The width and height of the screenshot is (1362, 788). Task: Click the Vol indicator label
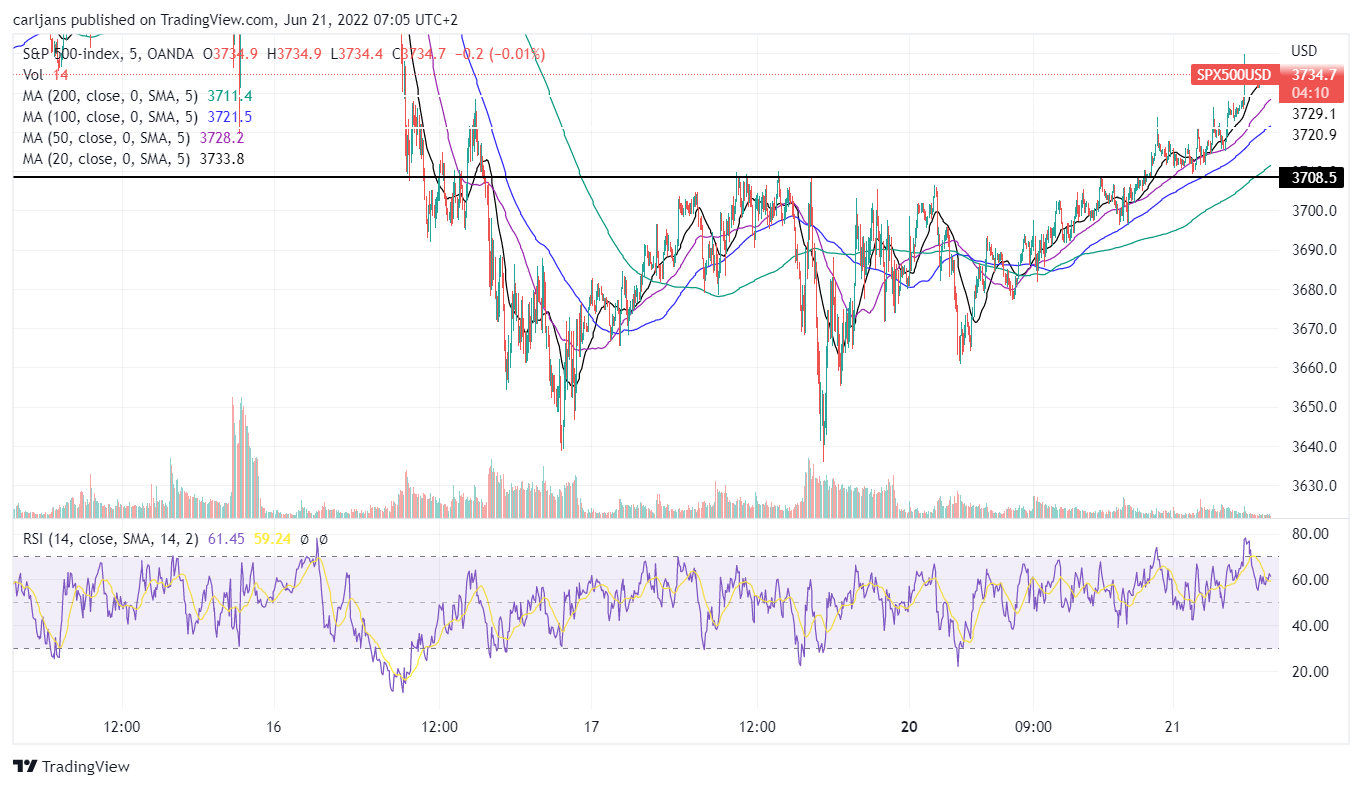34,75
